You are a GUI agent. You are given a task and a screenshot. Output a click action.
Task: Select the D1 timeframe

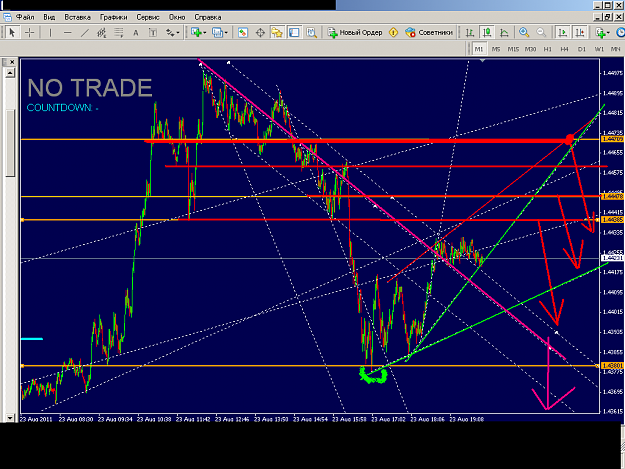[582, 49]
